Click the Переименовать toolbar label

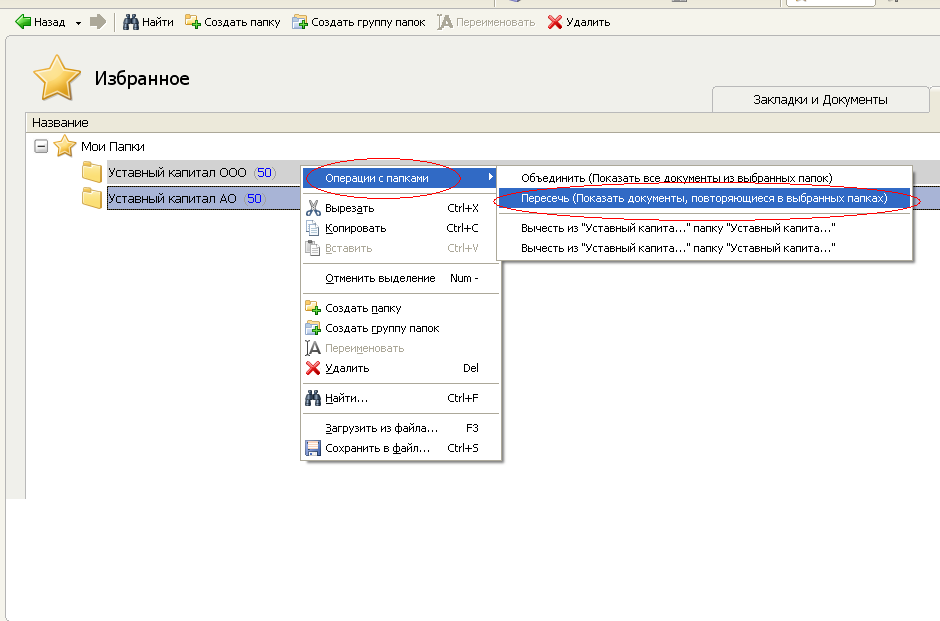pos(495,22)
